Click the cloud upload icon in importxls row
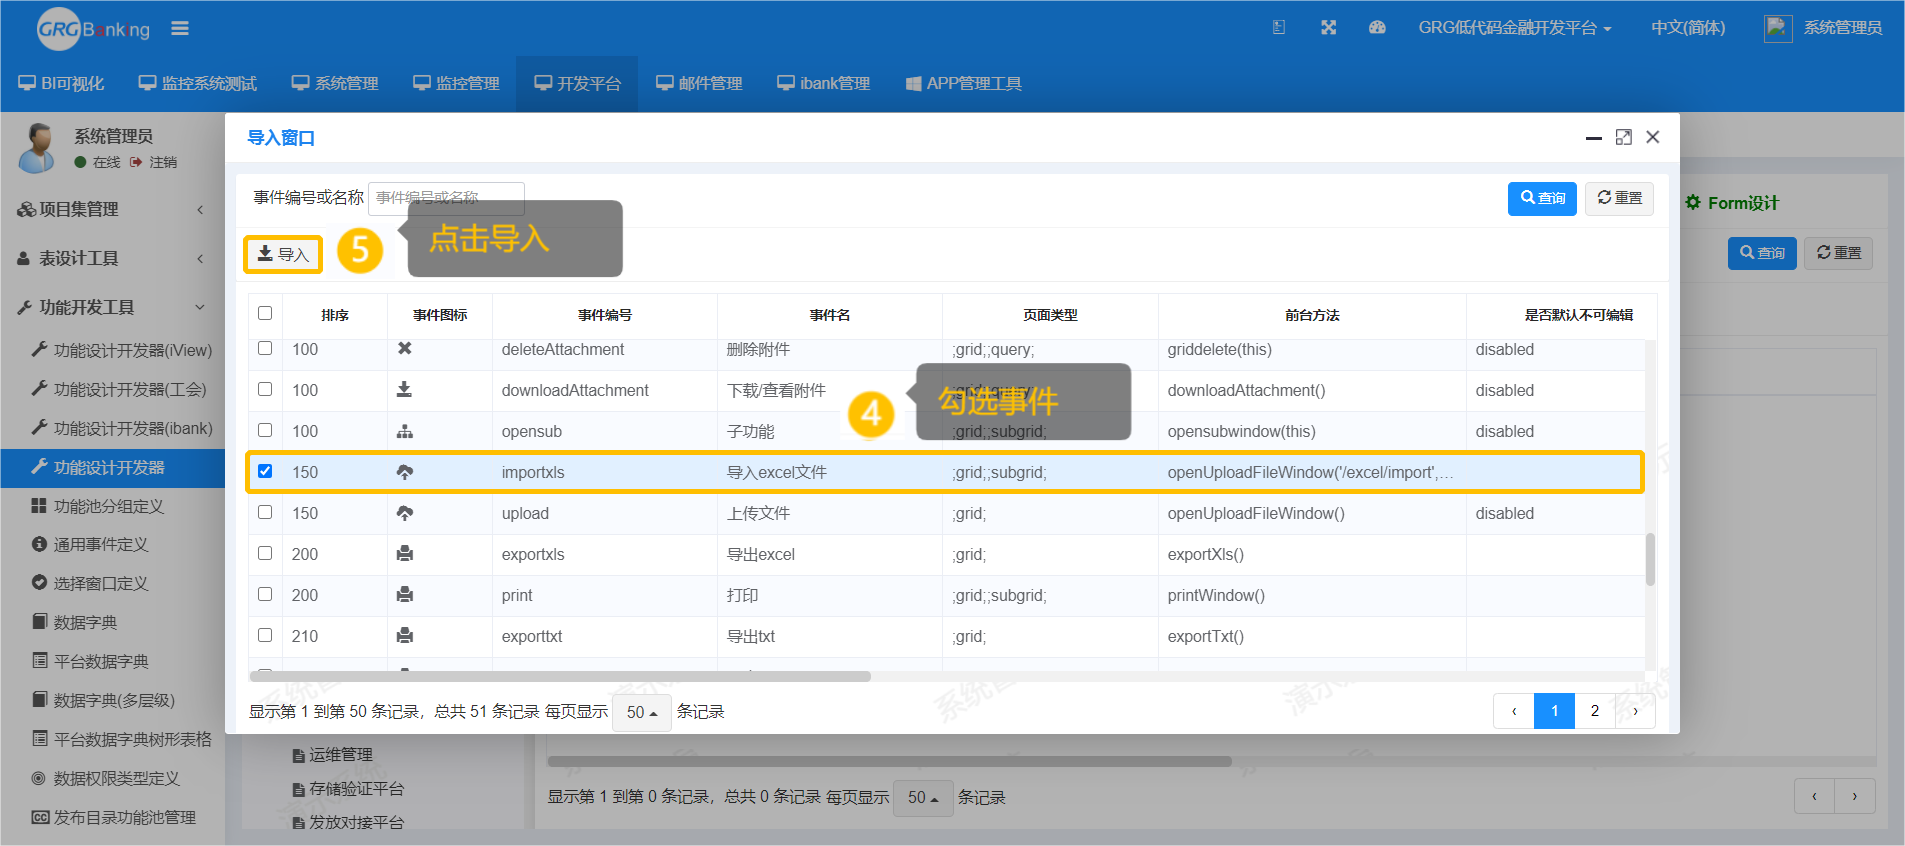 click(405, 472)
